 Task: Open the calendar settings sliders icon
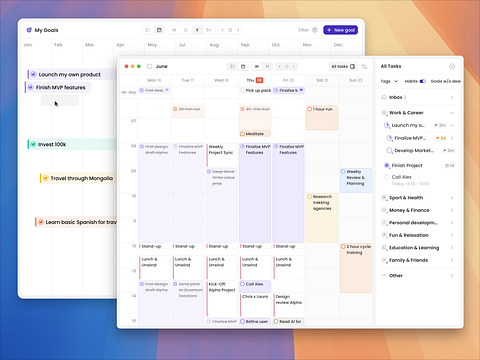point(364,67)
